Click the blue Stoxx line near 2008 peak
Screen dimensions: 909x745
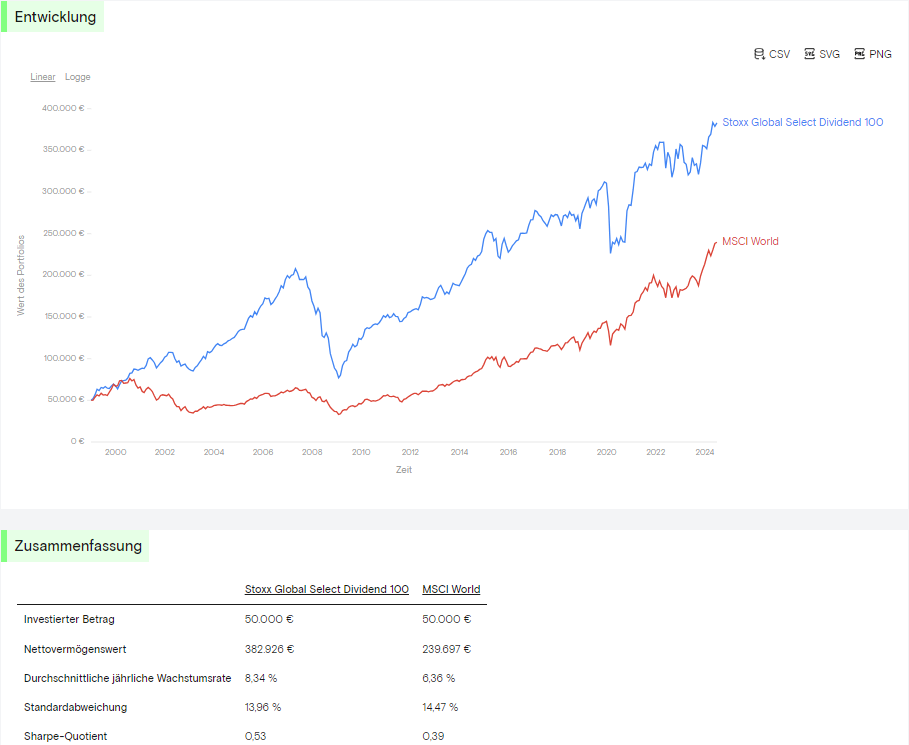pos(296,270)
